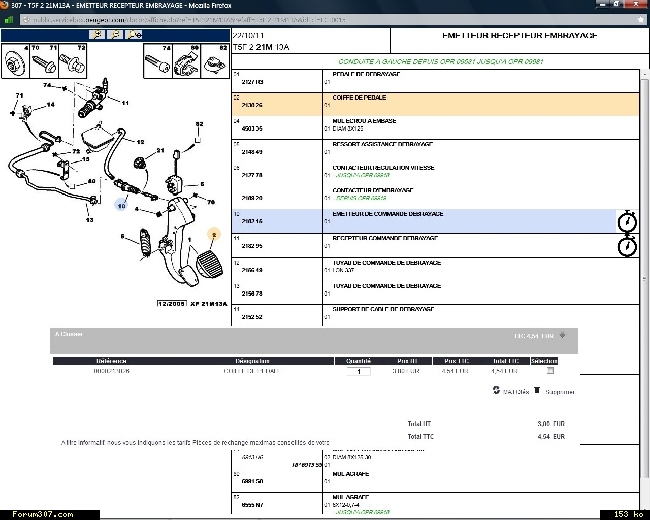This screenshot has height=520, width=650.
Task: Select orange part marker 2 near pedal pad
Action: pos(212,232)
